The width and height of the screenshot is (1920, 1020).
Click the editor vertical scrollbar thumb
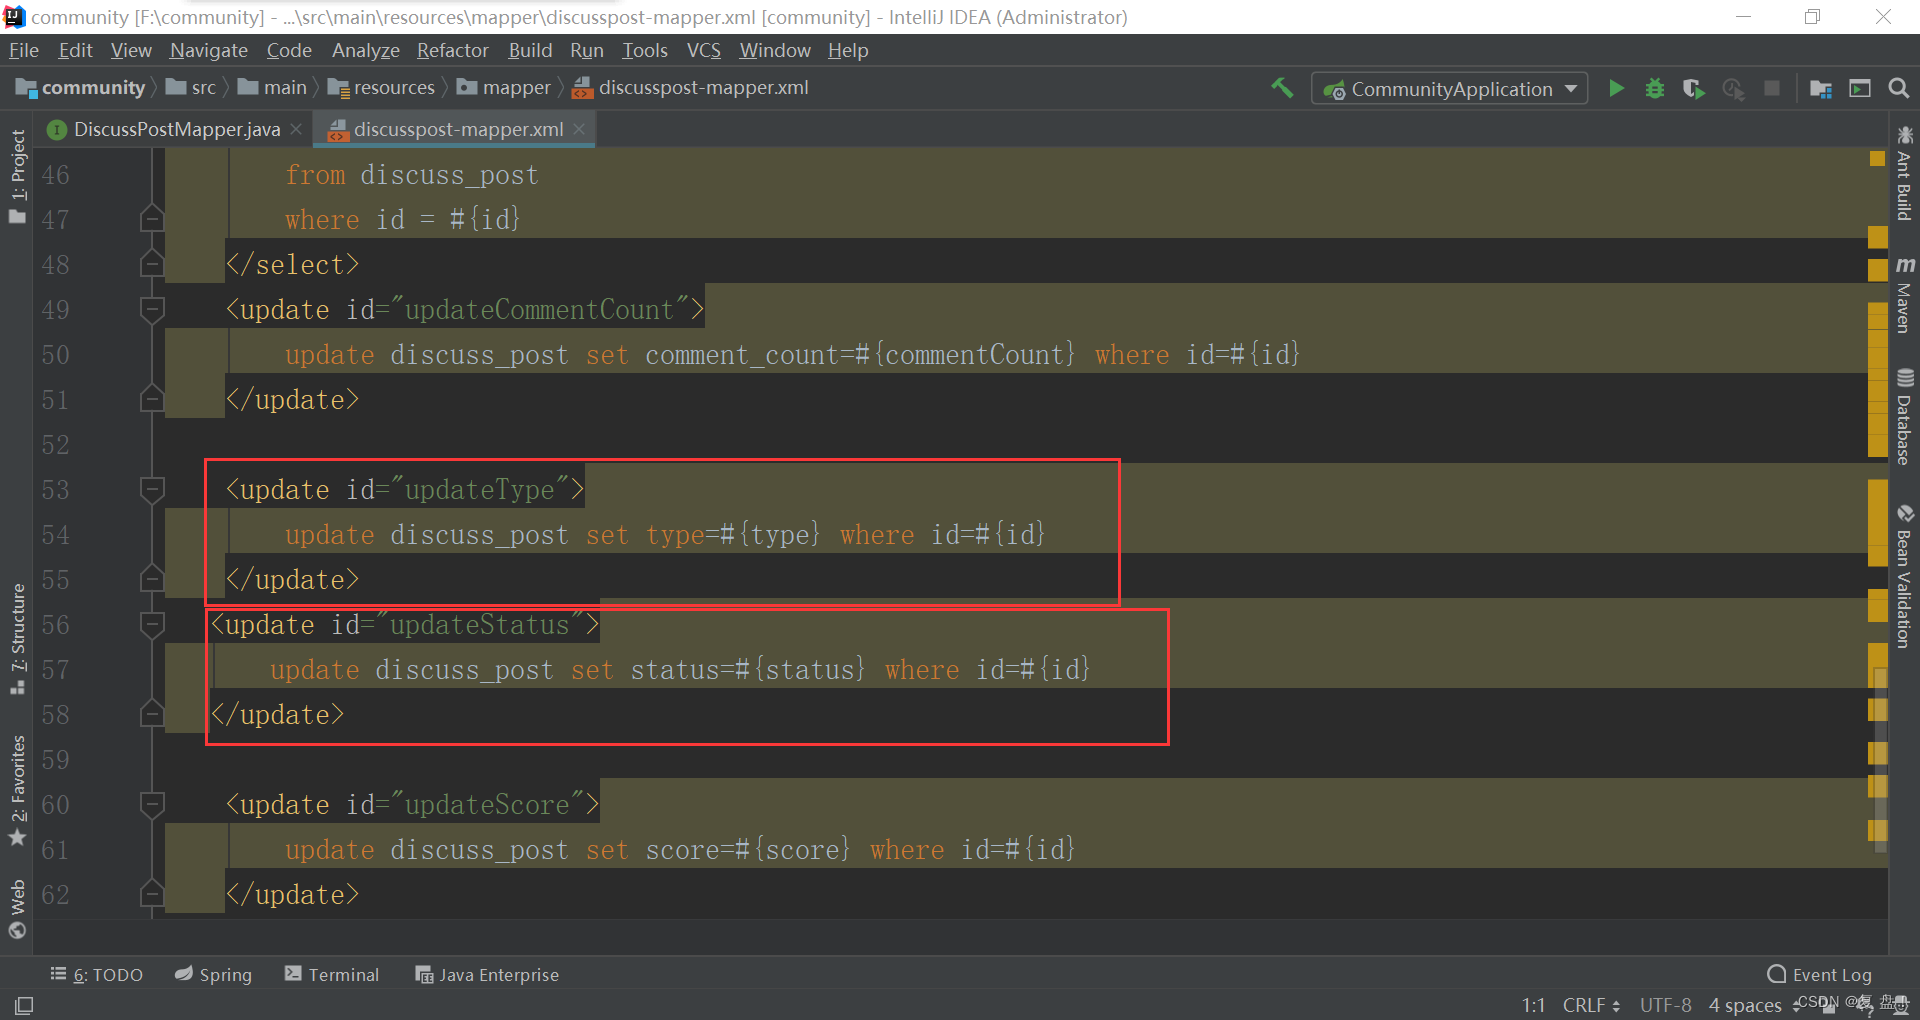(x=1881, y=759)
